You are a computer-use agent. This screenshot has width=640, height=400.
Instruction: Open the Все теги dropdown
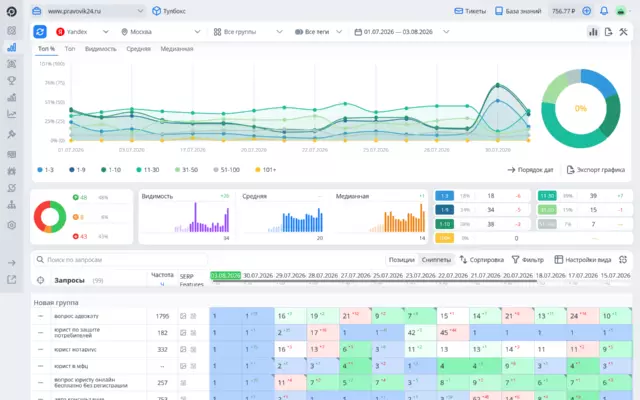(x=318, y=31)
